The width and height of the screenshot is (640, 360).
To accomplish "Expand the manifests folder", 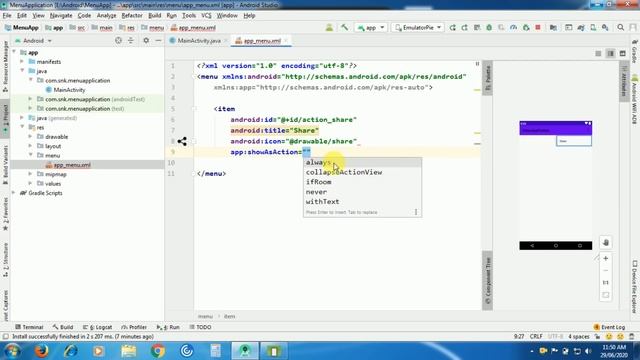I will pos(22,62).
